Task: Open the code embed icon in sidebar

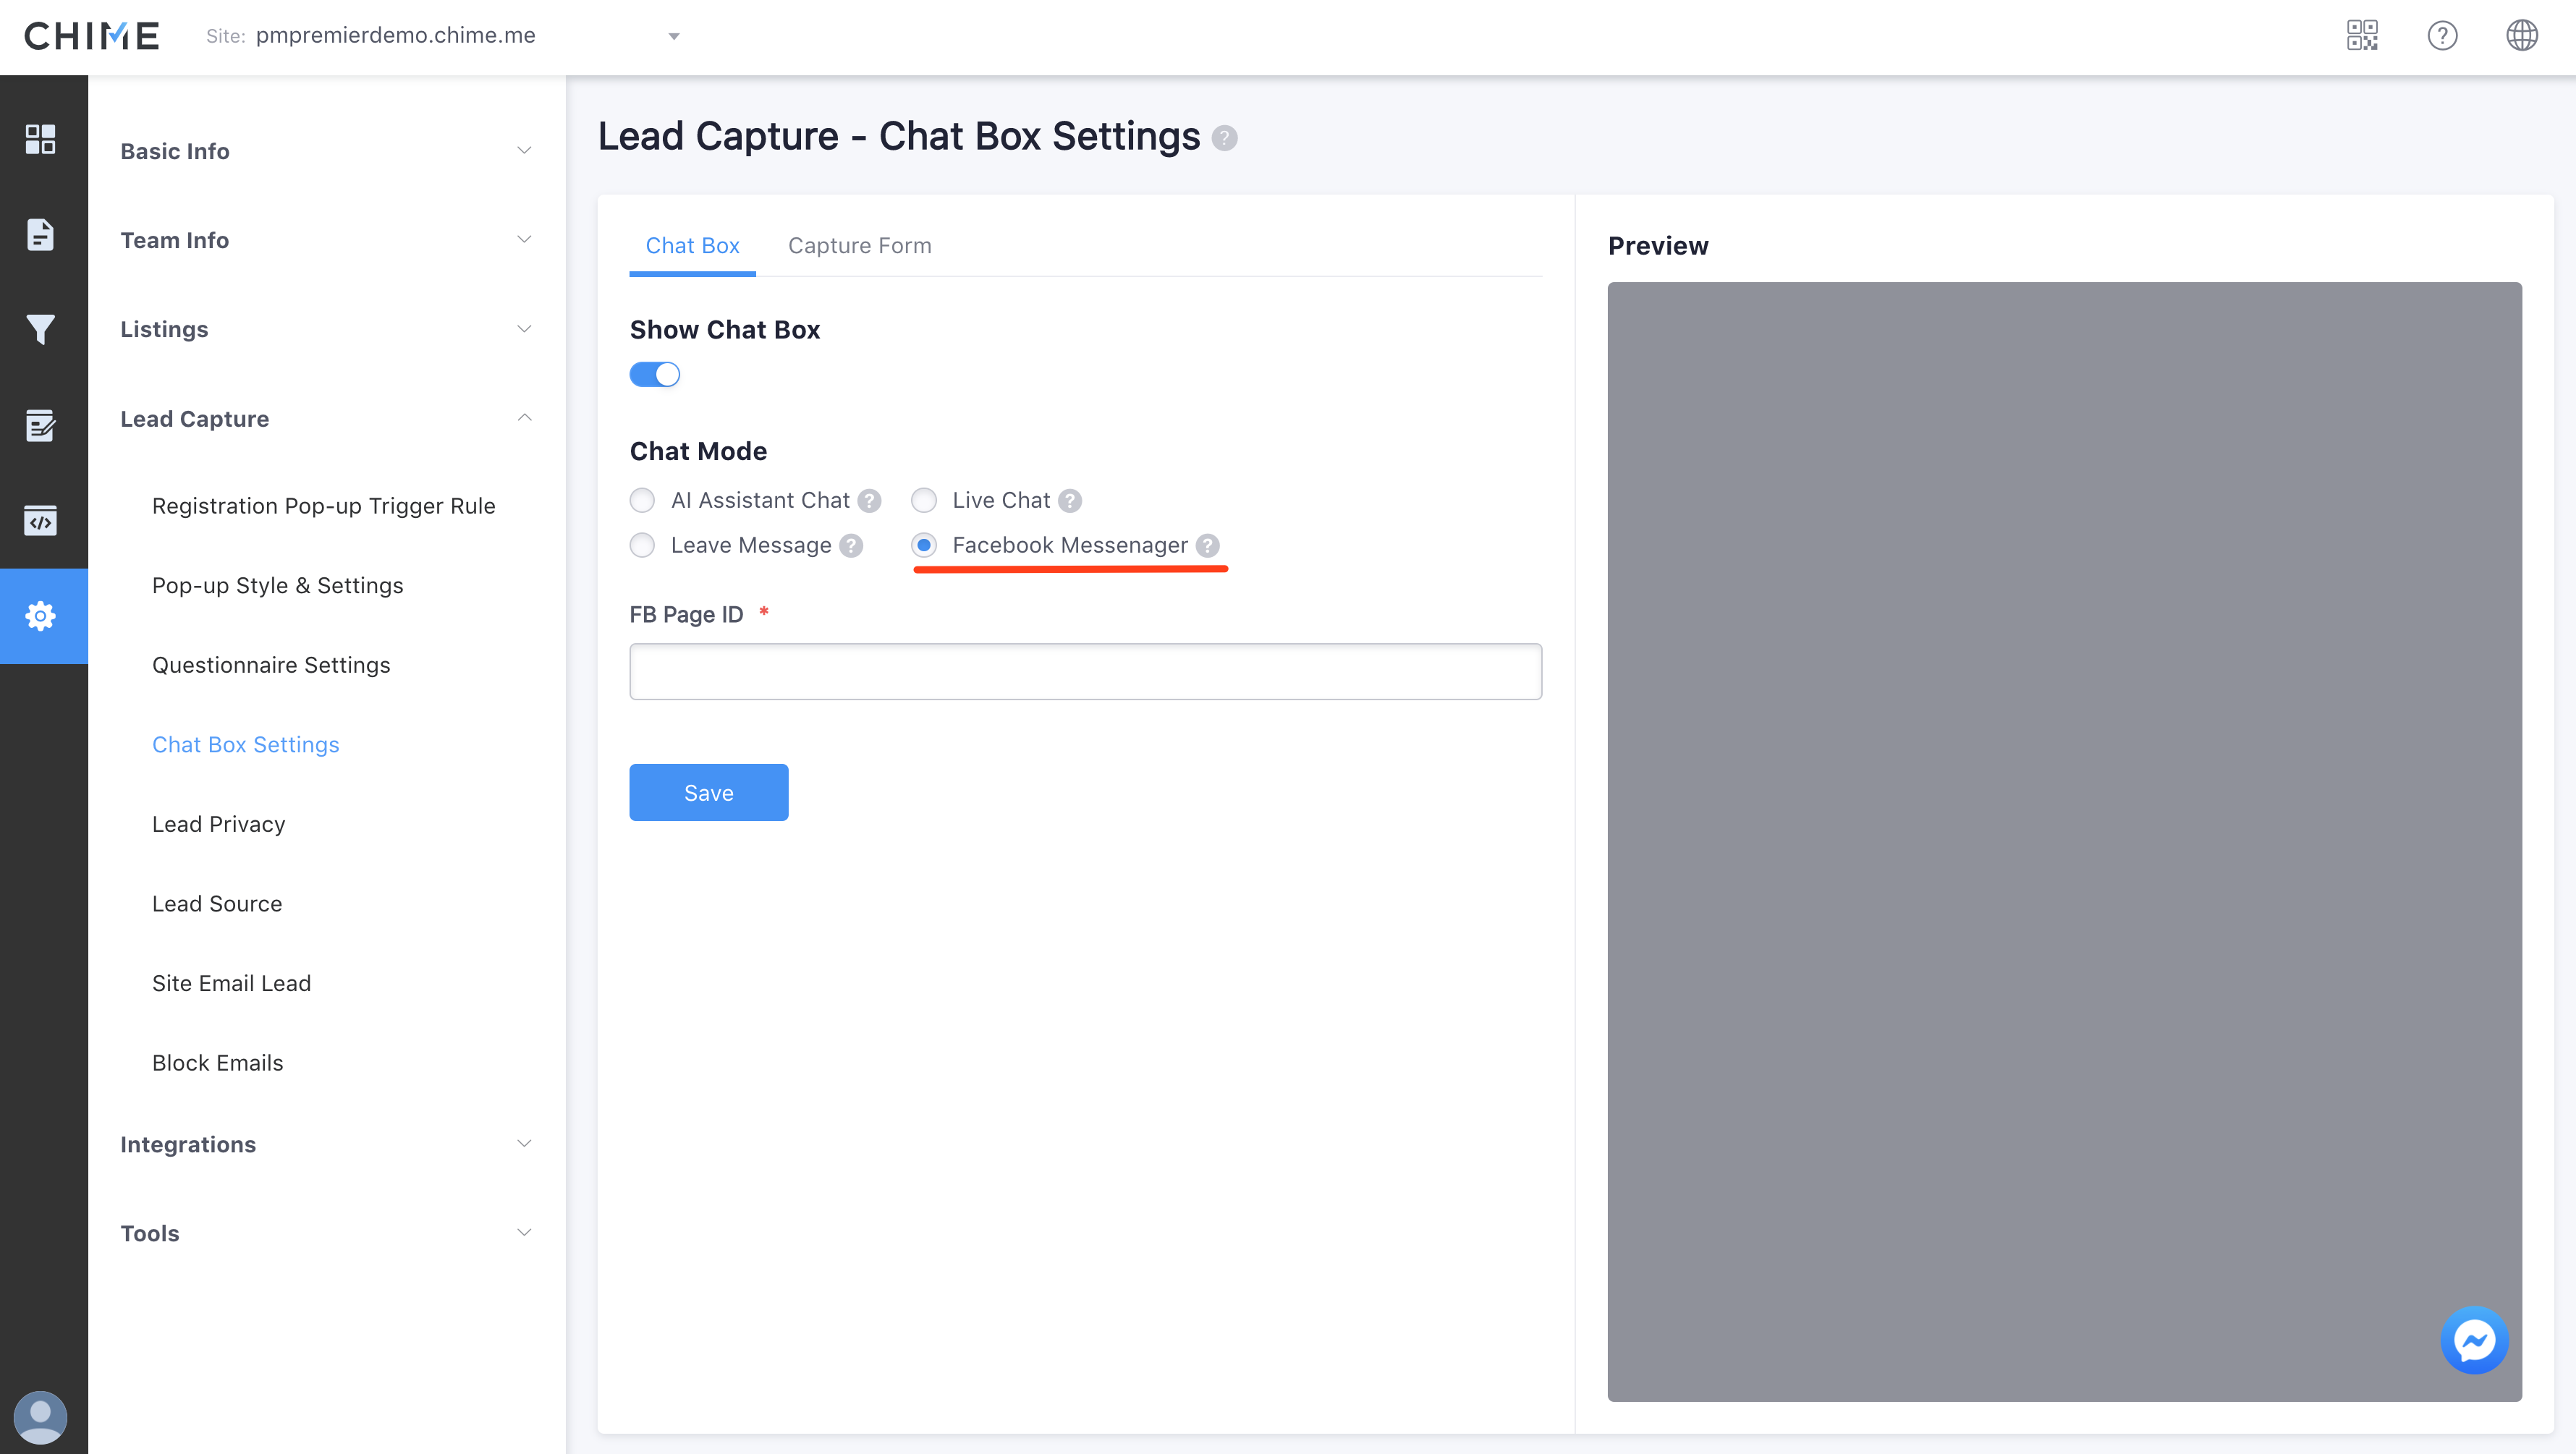Action: pyautogui.click(x=40, y=520)
